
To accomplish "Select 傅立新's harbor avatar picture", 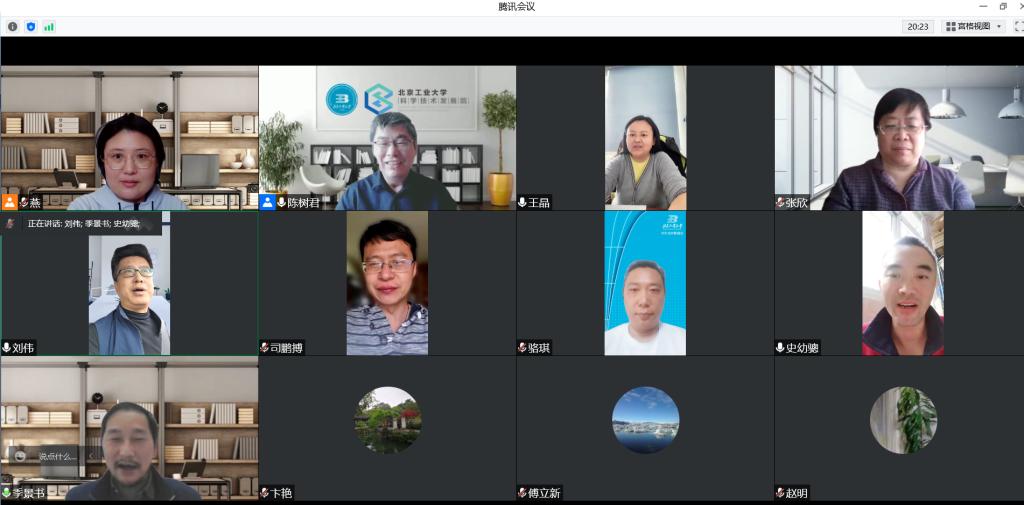I will tap(645, 420).
